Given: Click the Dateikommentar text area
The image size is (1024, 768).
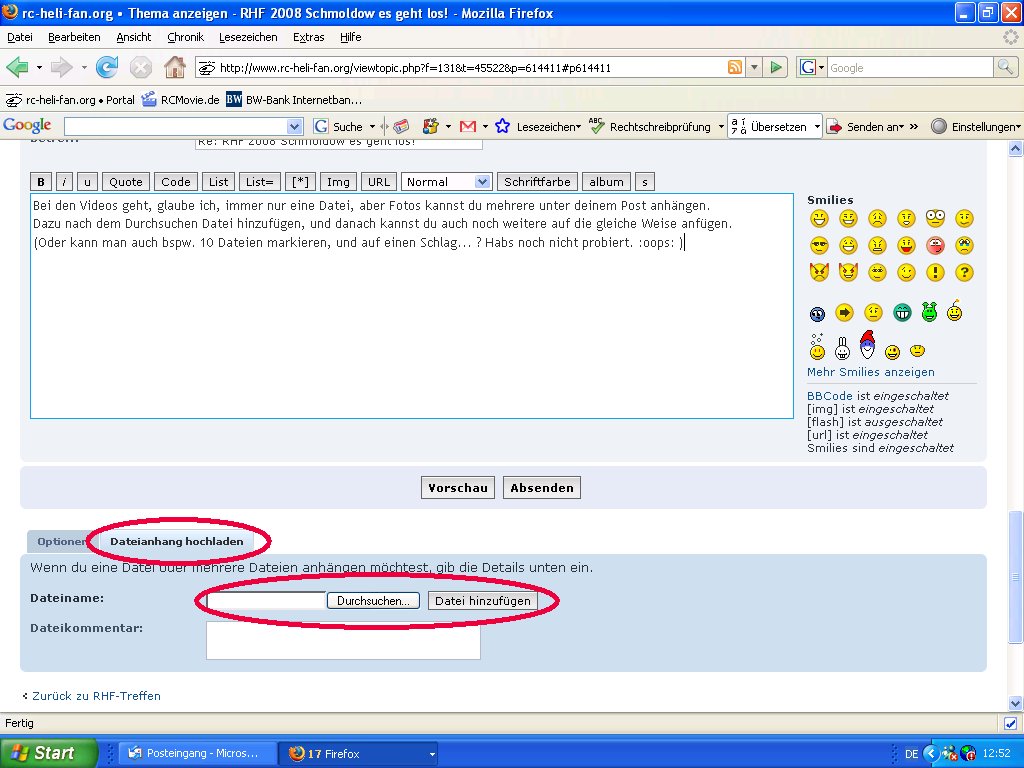Looking at the screenshot, I should (x=344, y=641).
